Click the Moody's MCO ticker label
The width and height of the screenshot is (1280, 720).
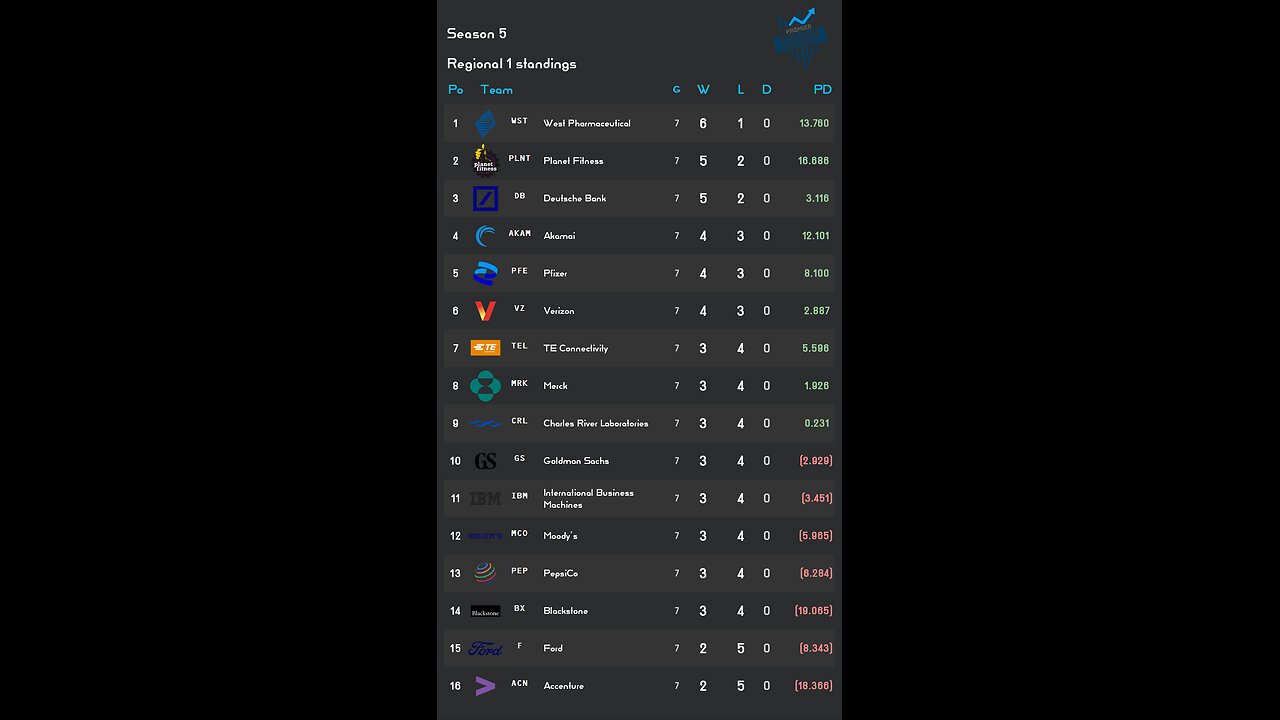pyautogui.click(x=519, y=533)
